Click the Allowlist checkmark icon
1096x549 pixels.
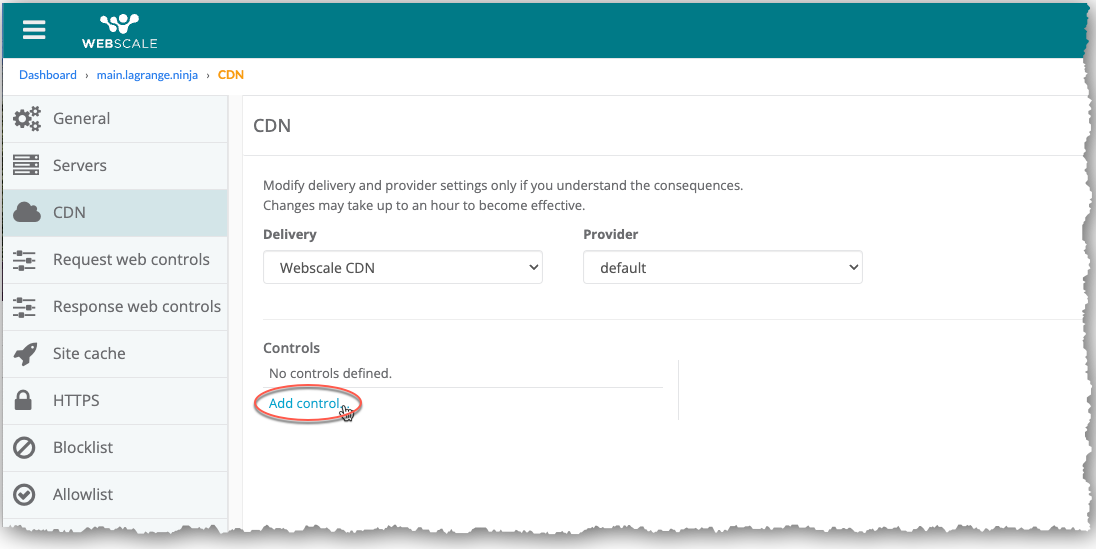[25, 495]
